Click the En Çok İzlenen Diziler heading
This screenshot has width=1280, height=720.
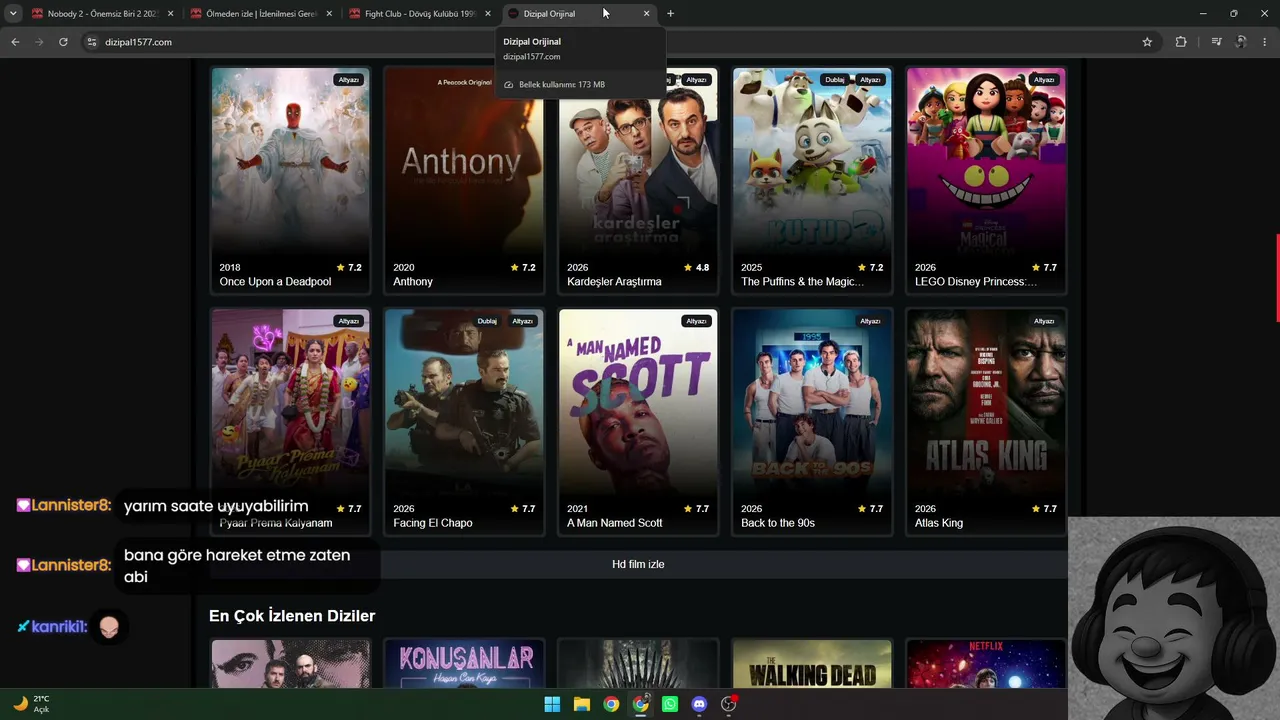[x=292, y=616]
